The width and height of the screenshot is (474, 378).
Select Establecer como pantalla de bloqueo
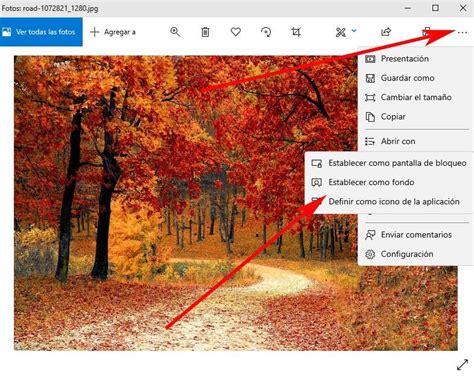point(389,163)
